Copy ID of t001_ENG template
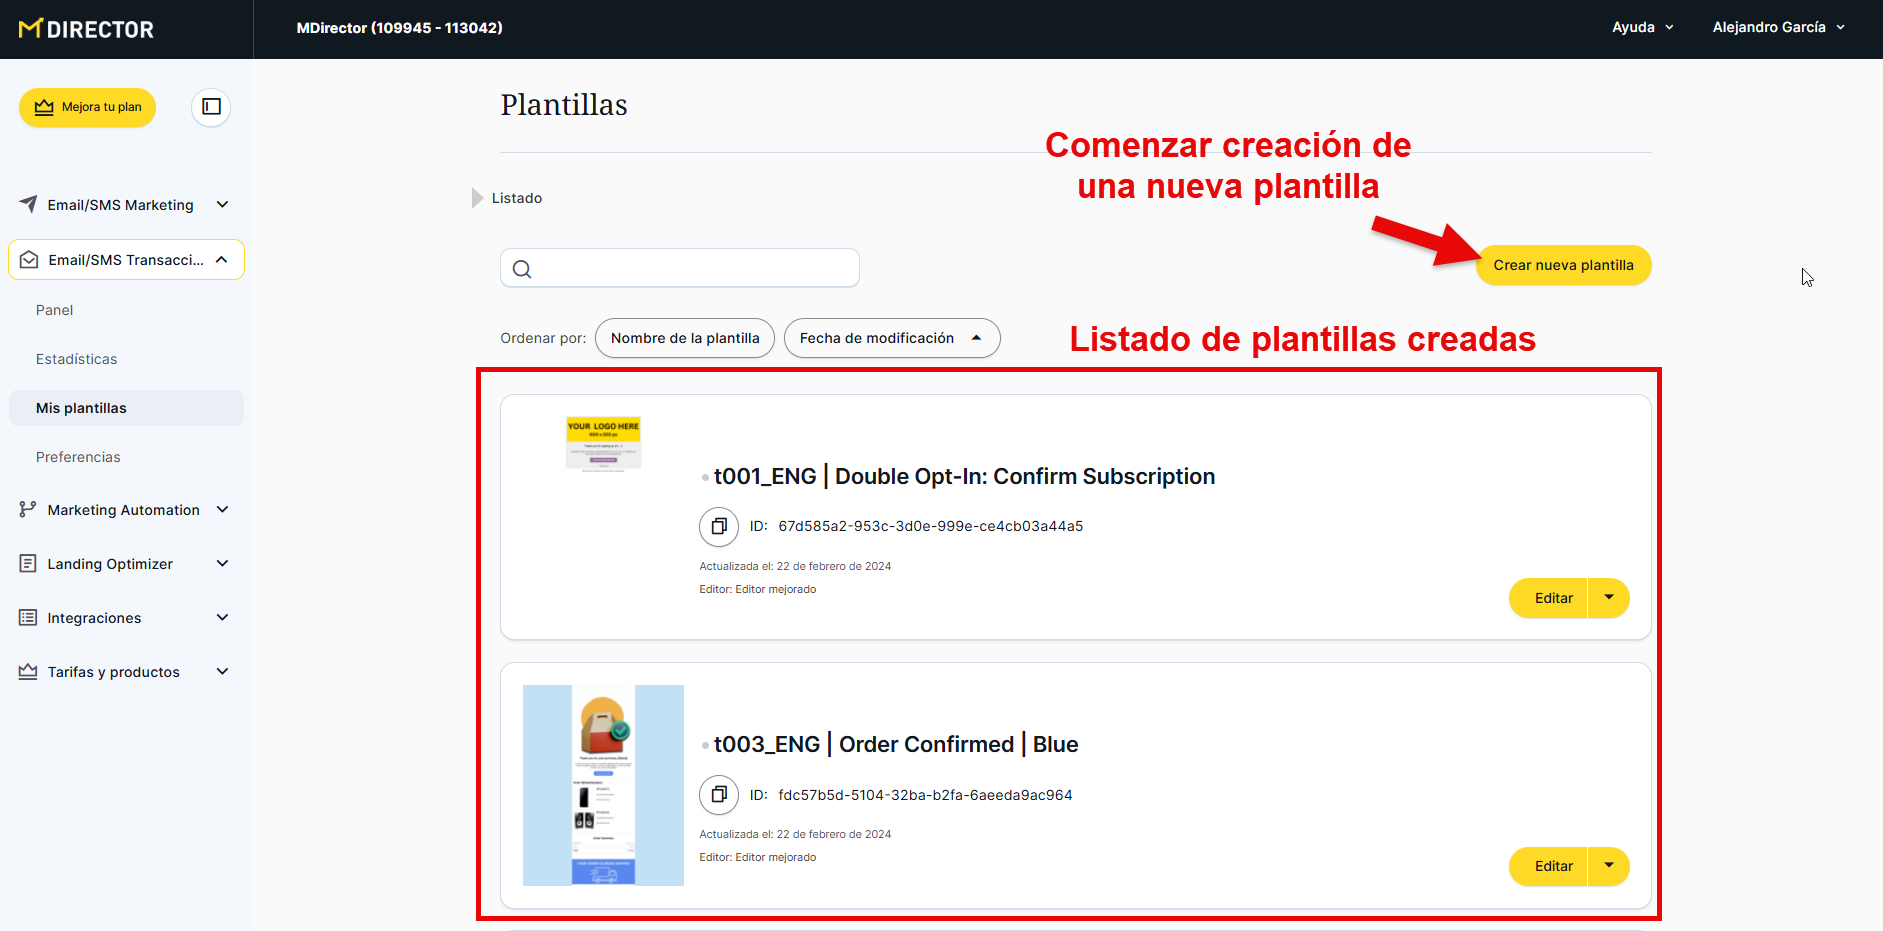 [718, 526]
